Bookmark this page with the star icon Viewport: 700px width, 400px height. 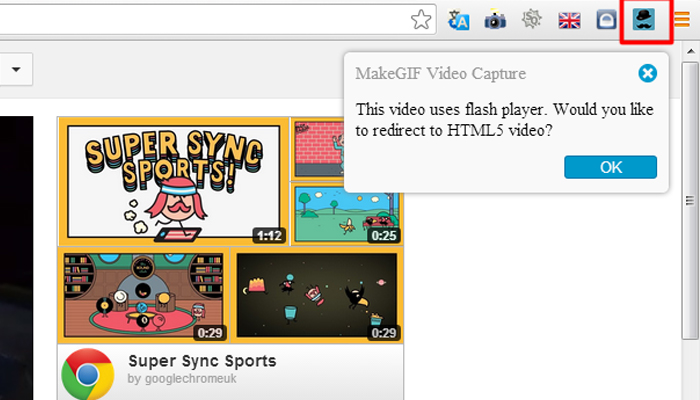pyautogui.click(x=421, y=20)
